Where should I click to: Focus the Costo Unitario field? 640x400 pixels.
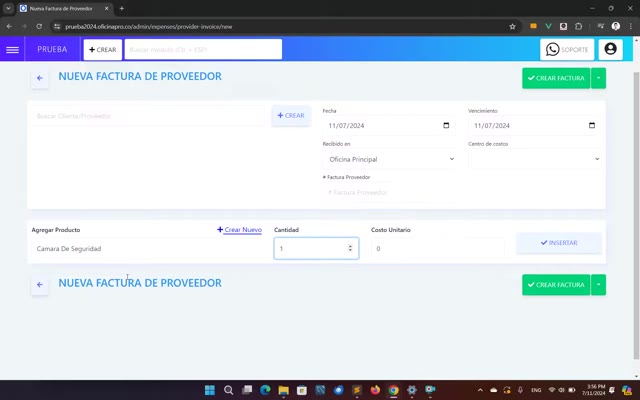438,249
